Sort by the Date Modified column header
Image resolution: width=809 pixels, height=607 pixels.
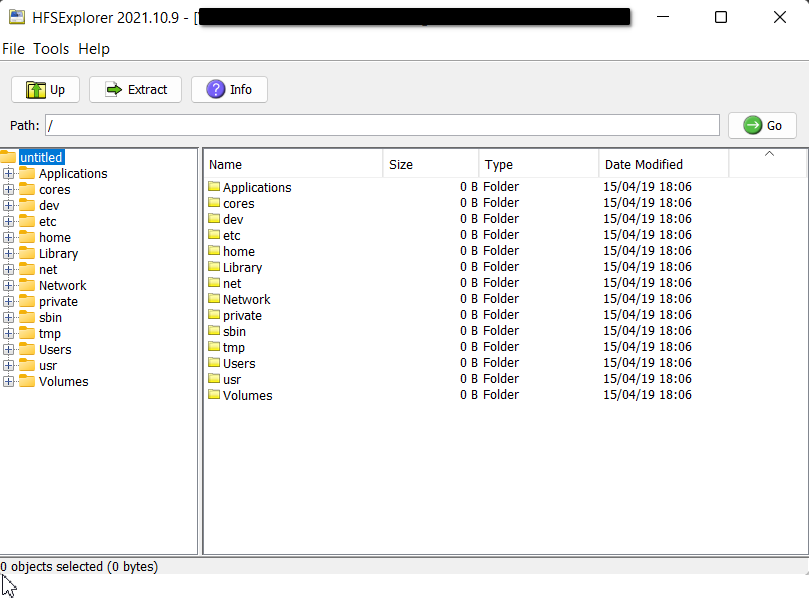(644, 164)
